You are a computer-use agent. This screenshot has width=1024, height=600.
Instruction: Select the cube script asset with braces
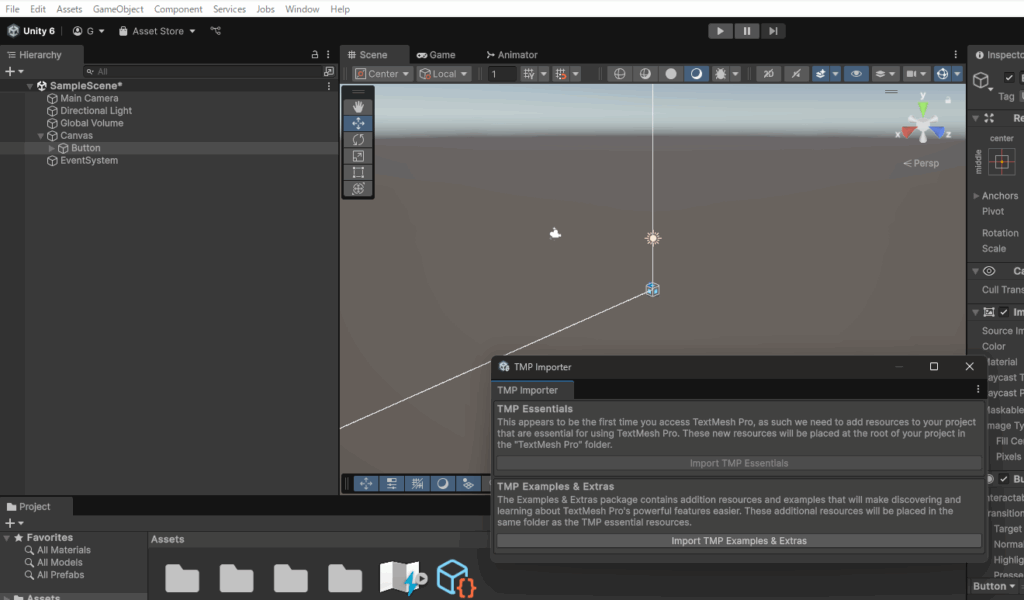point(456,578)
